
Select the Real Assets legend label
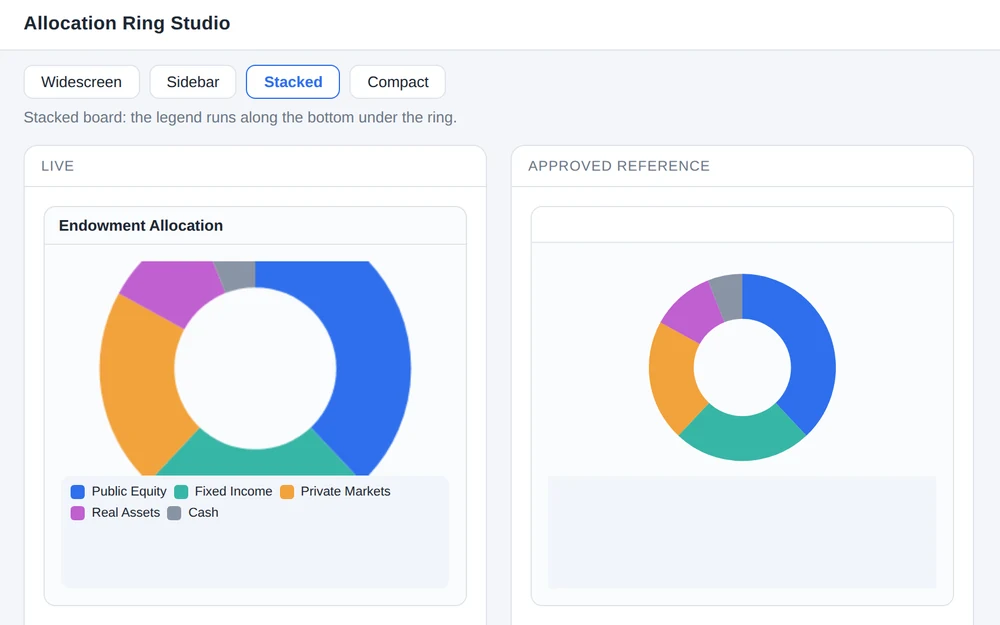(x=126, y=512)
